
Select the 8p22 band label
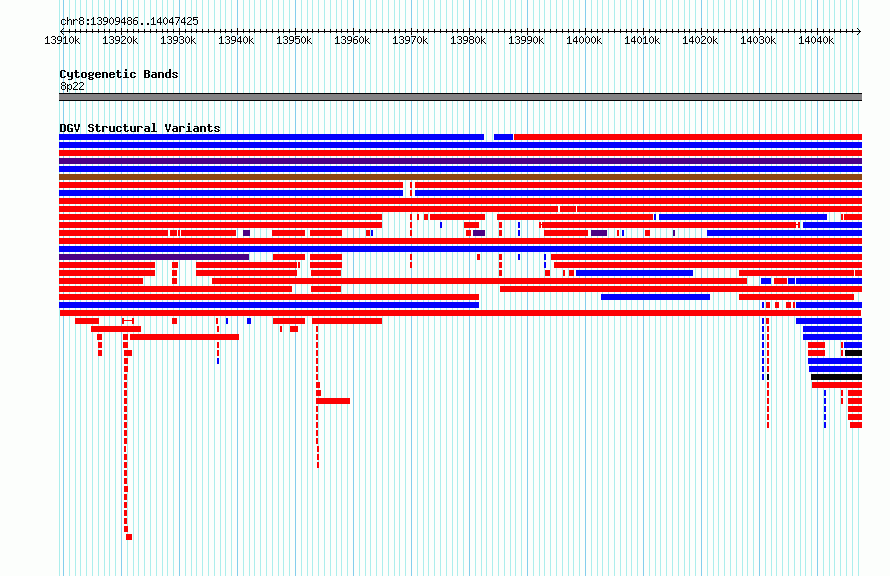point(72,86)
